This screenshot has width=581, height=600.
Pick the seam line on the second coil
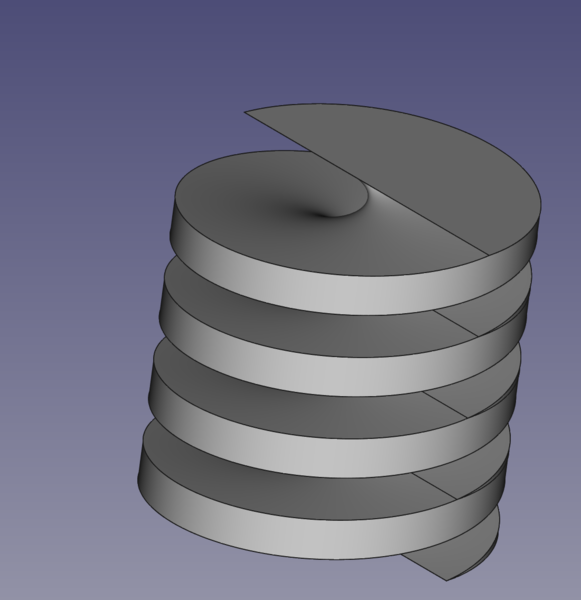coord(455,323)
